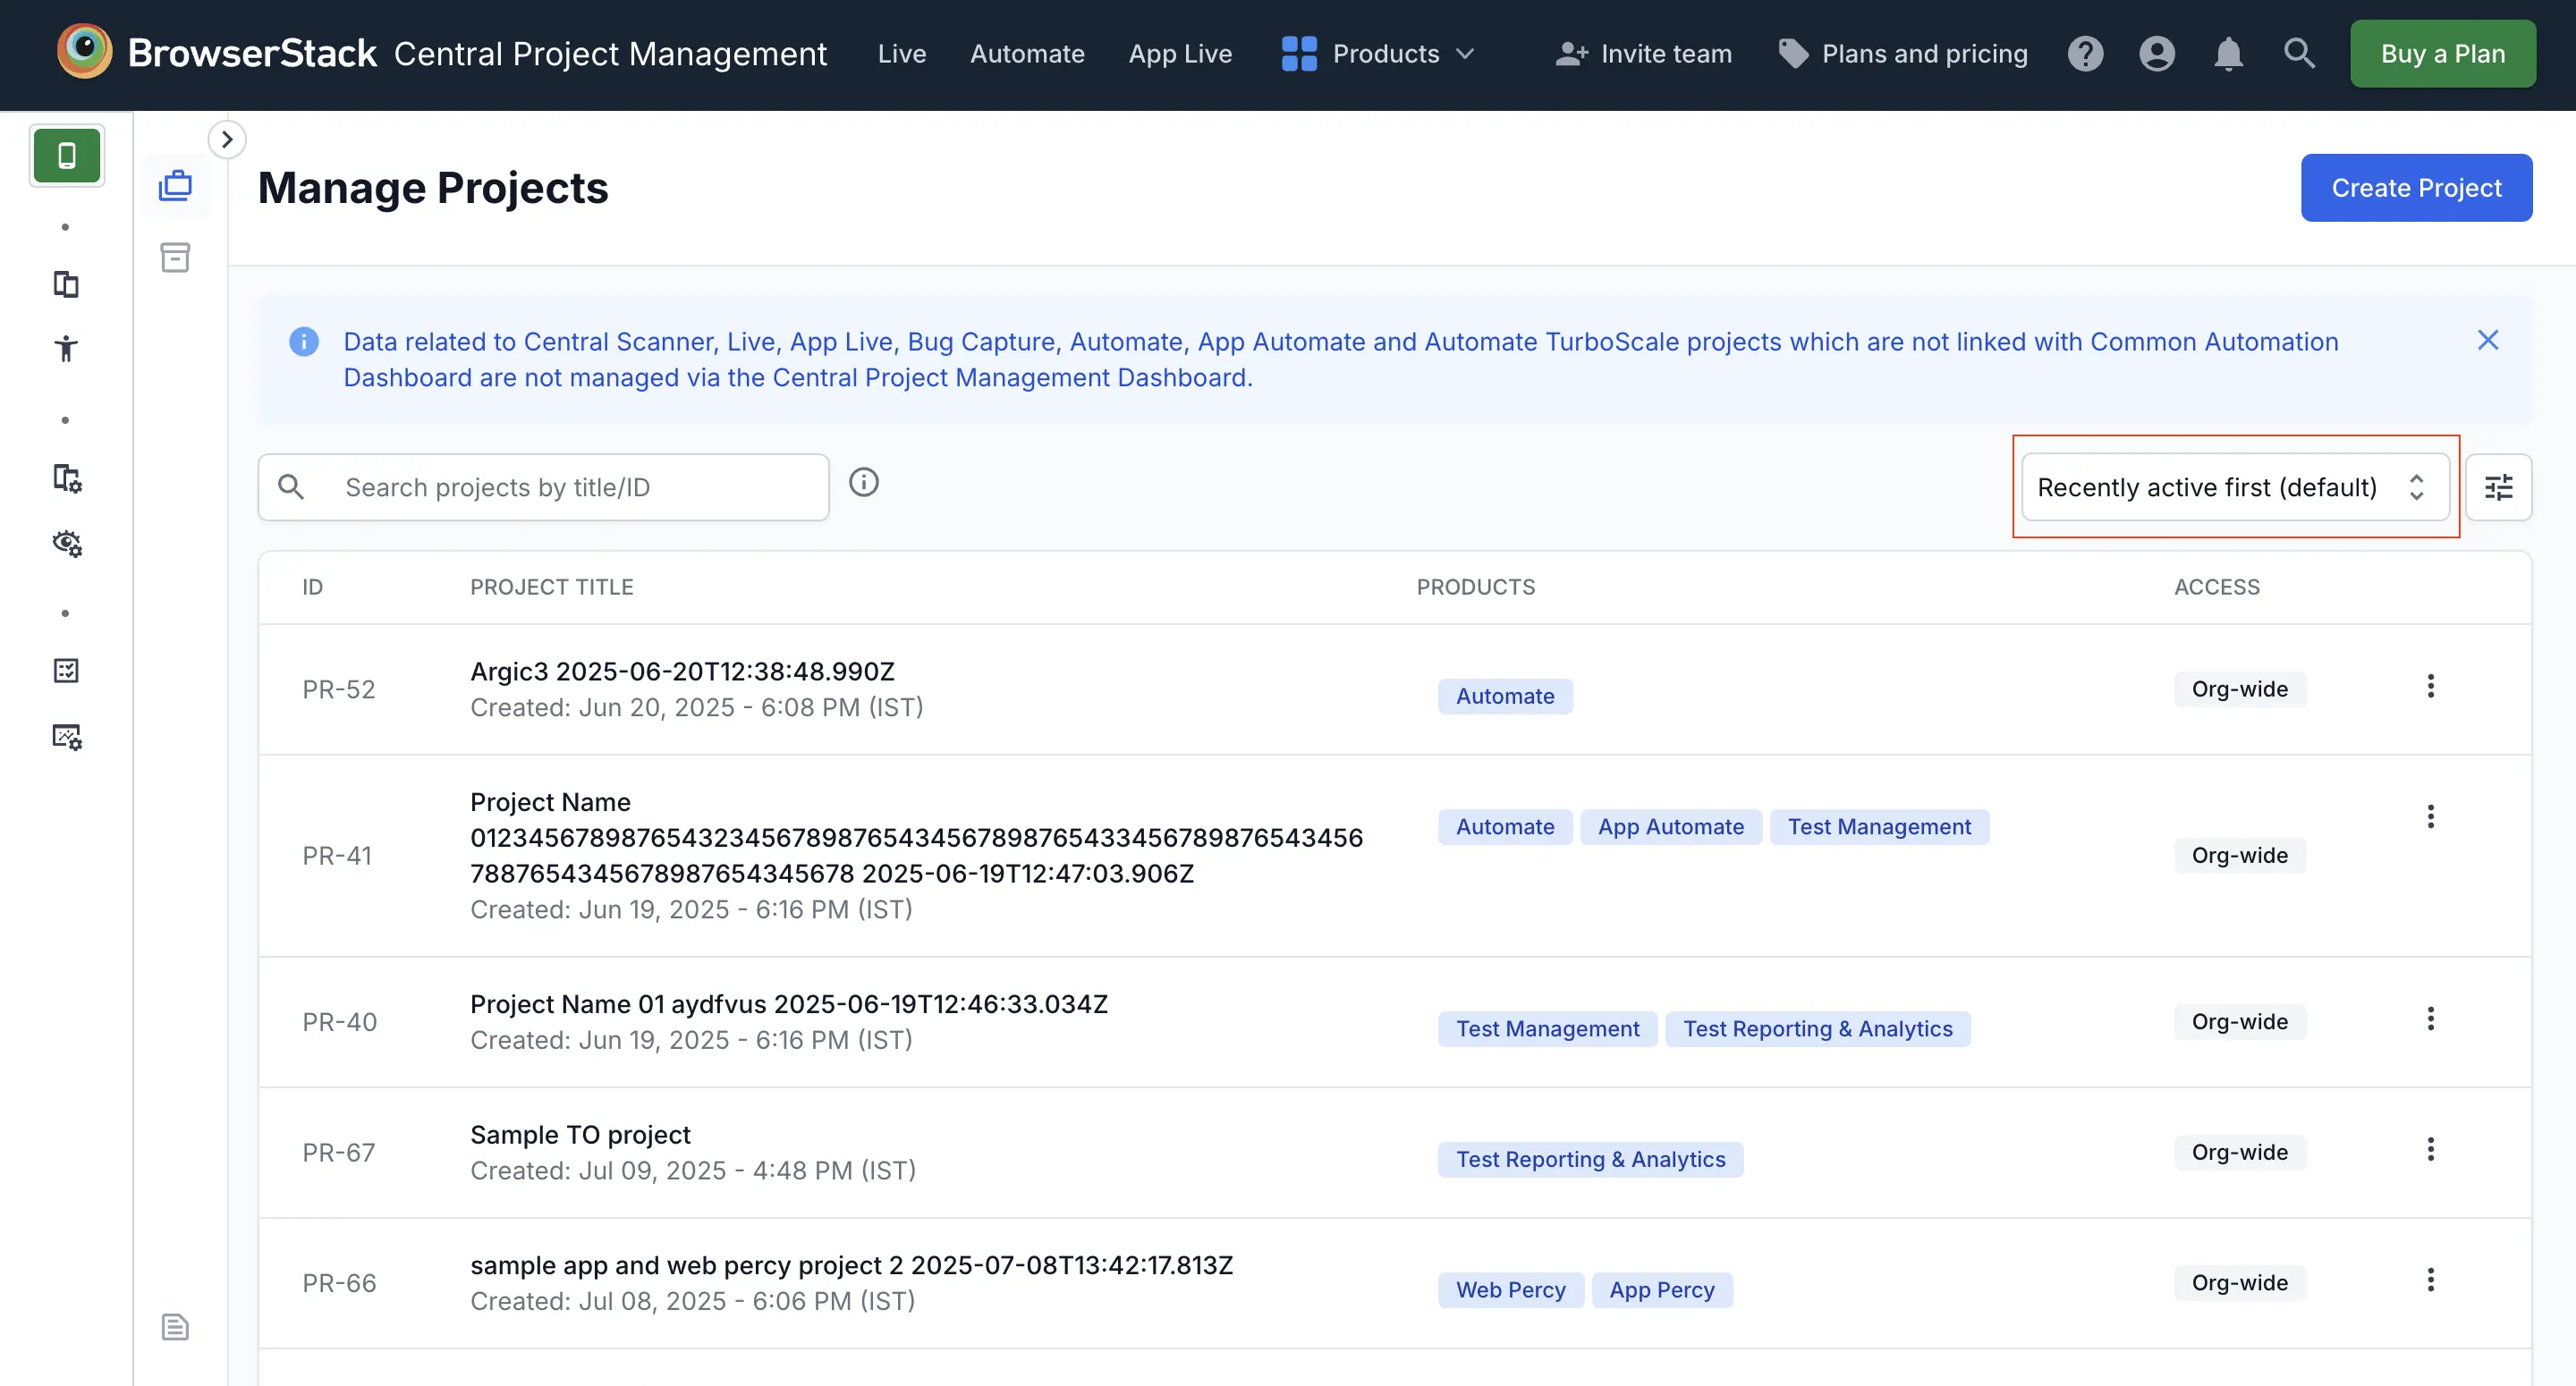Go to Automate in top navigation

point(1027,53)
